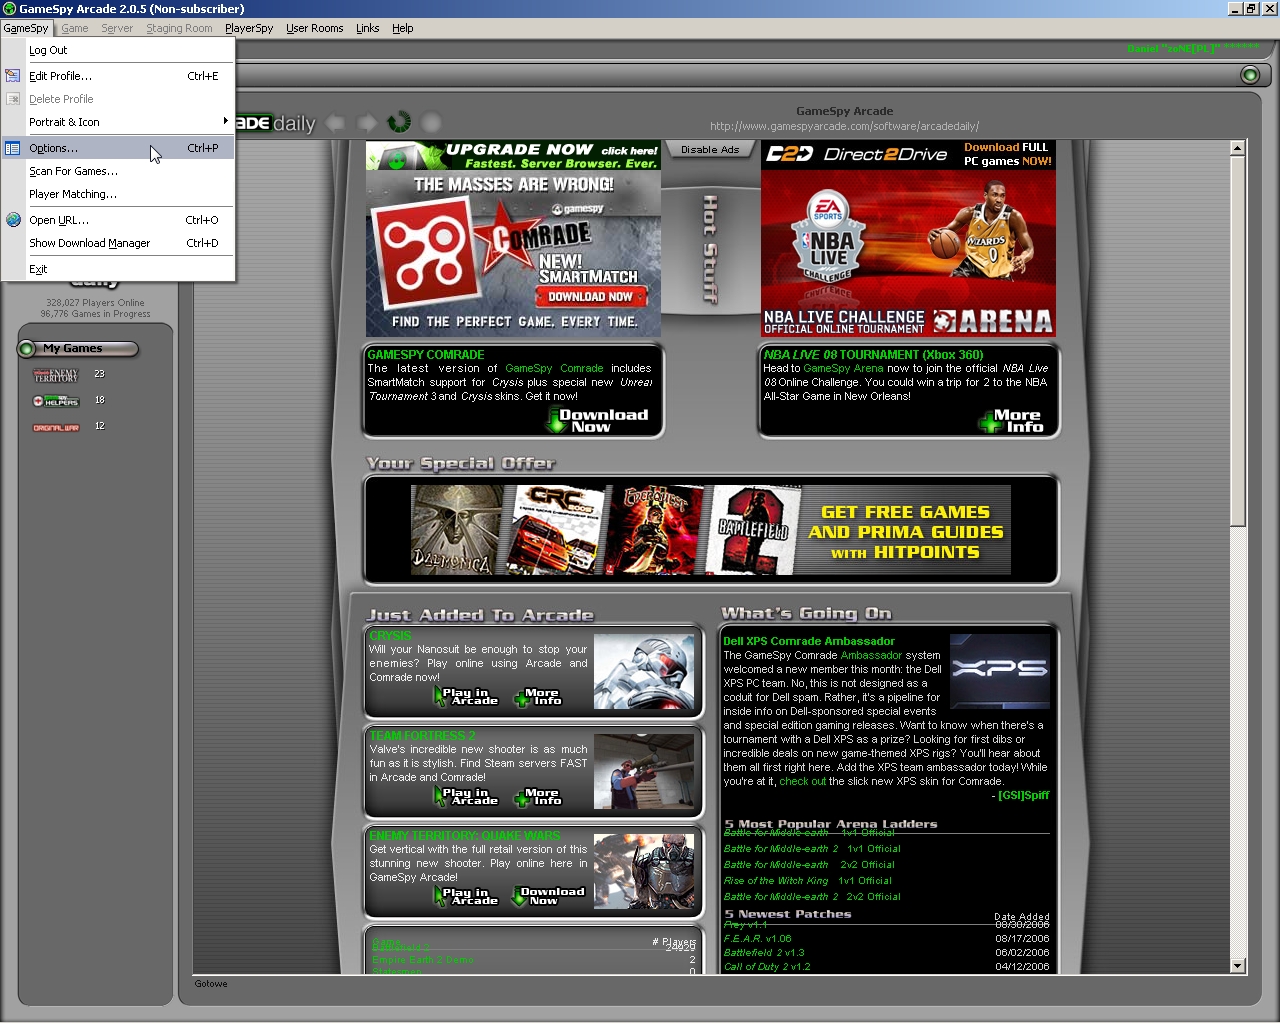The width and height of the screenshot is (1280, 1024).
Task: Open Rise of the Witch King ladder
Action: (808, 881)
